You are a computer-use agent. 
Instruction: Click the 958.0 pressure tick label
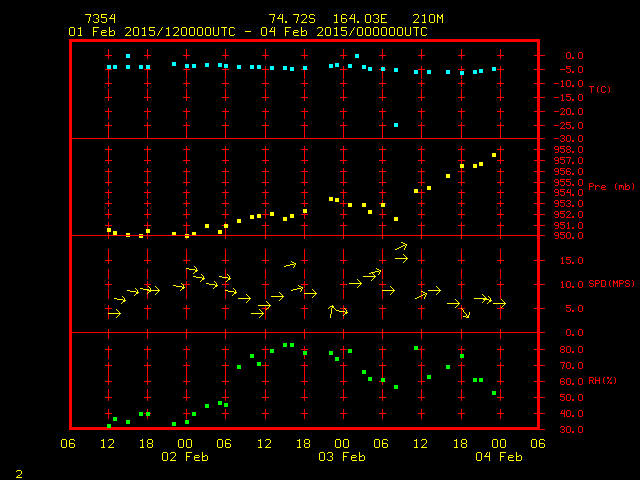pos(577,150)
